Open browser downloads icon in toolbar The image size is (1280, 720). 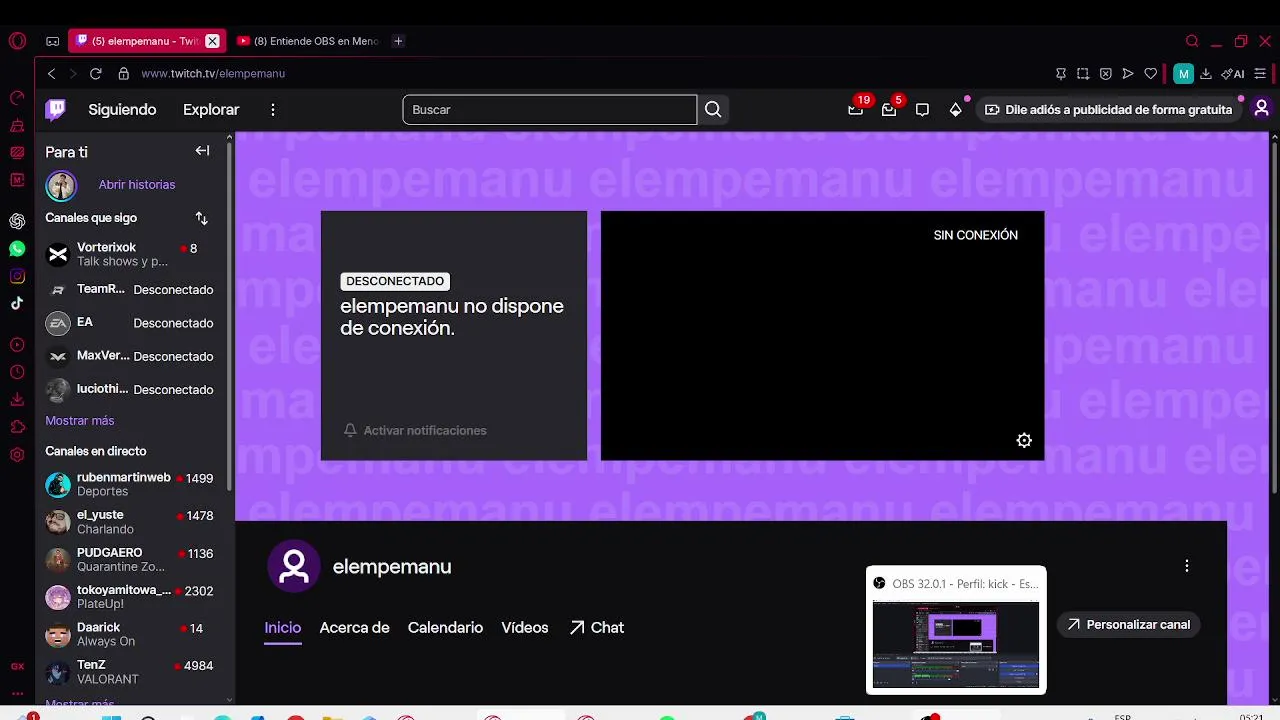(1206, 73)
